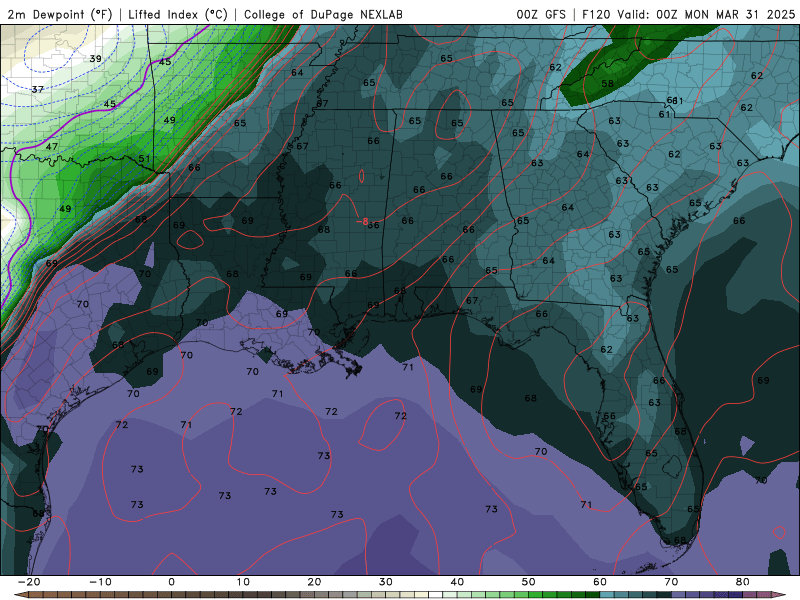
Task: Click the 40 label on the color scale
Action: [457, 582]
